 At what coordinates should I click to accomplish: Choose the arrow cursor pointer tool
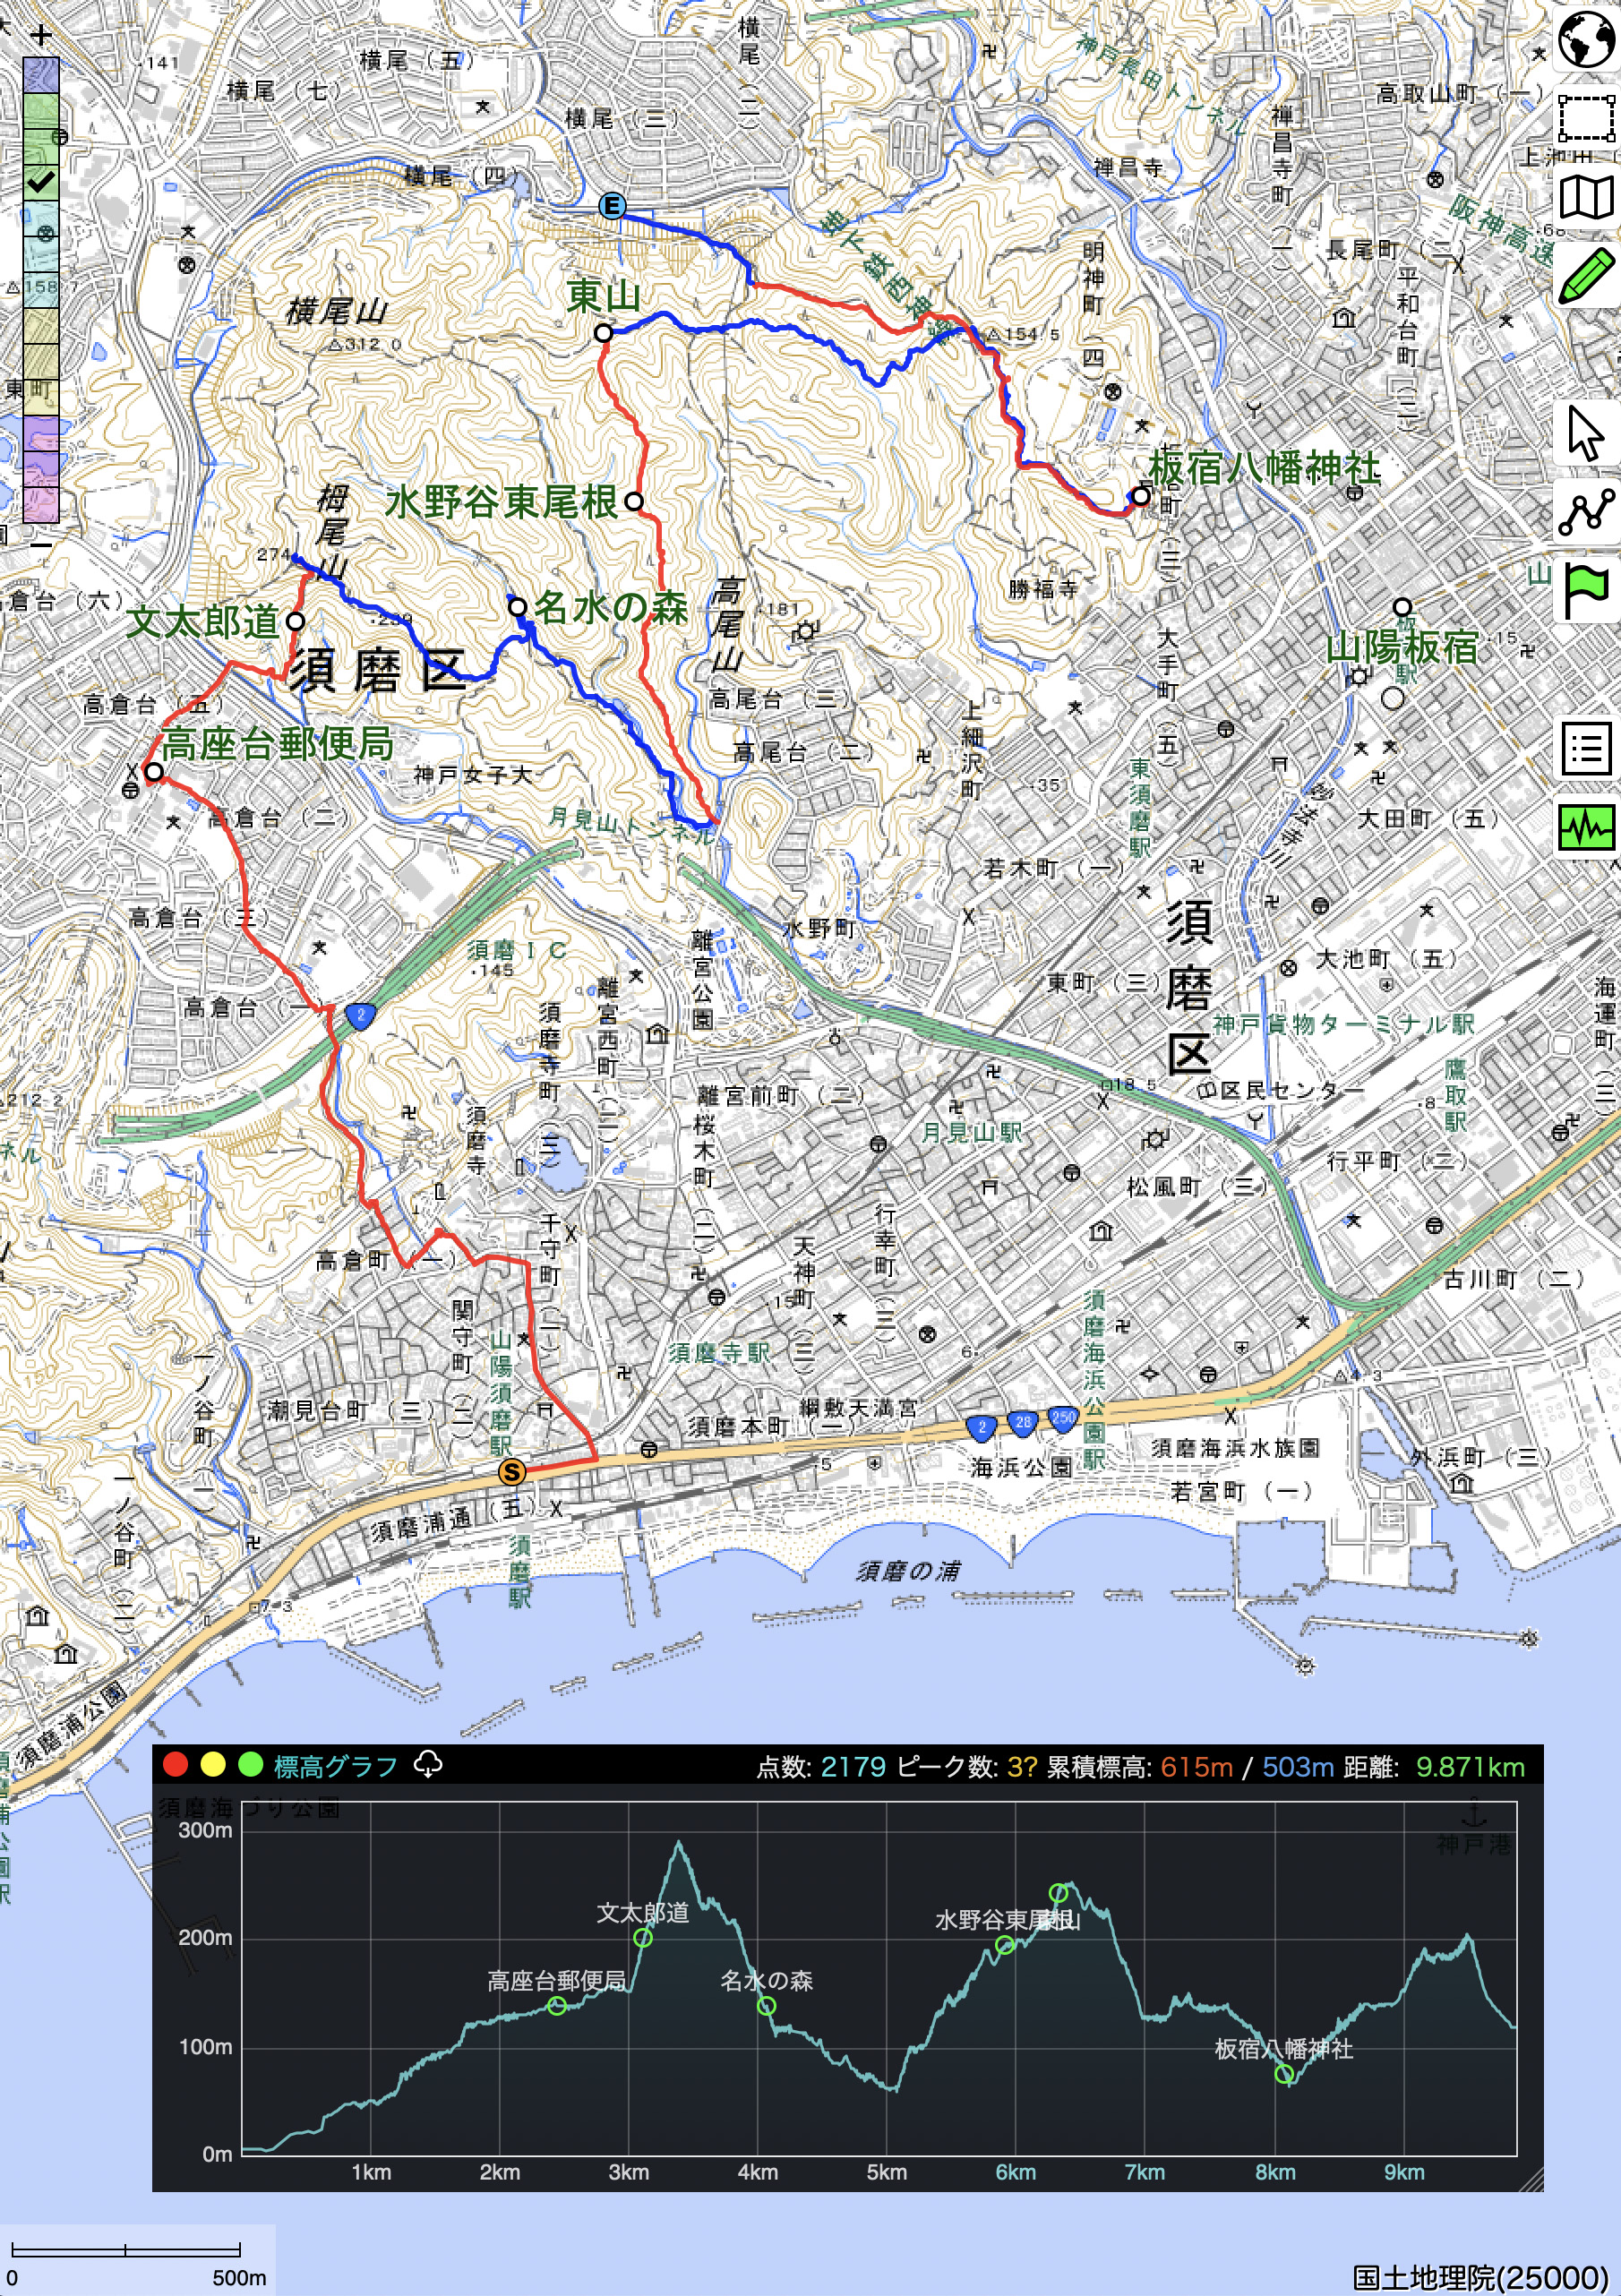click(x=1586, y=433)
